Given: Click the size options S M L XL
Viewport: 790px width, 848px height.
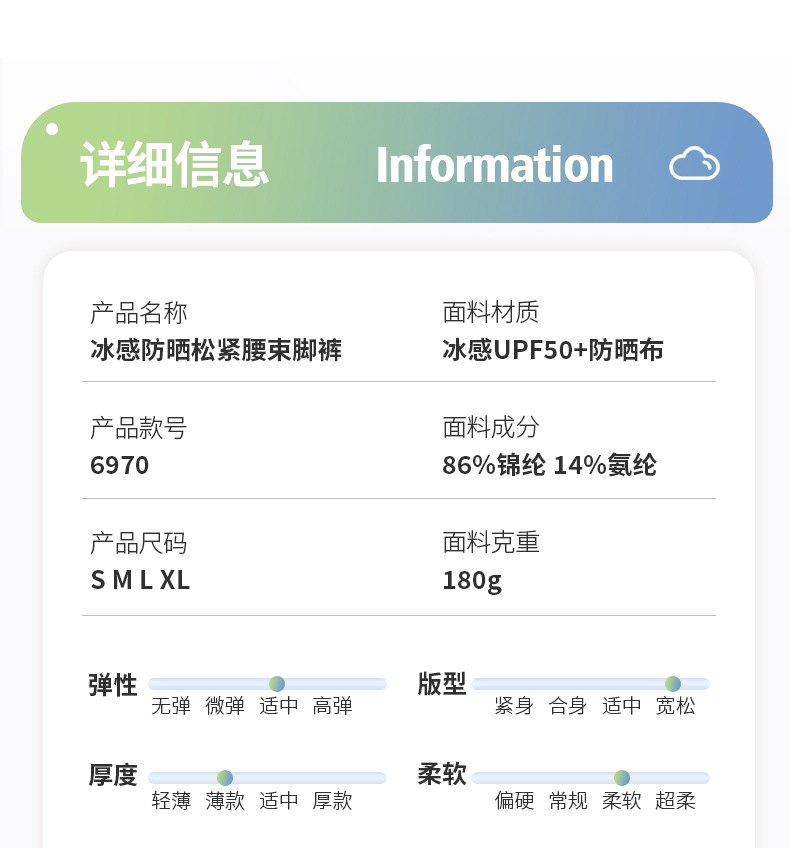Looking at the screenshot, I should (140, 580).
